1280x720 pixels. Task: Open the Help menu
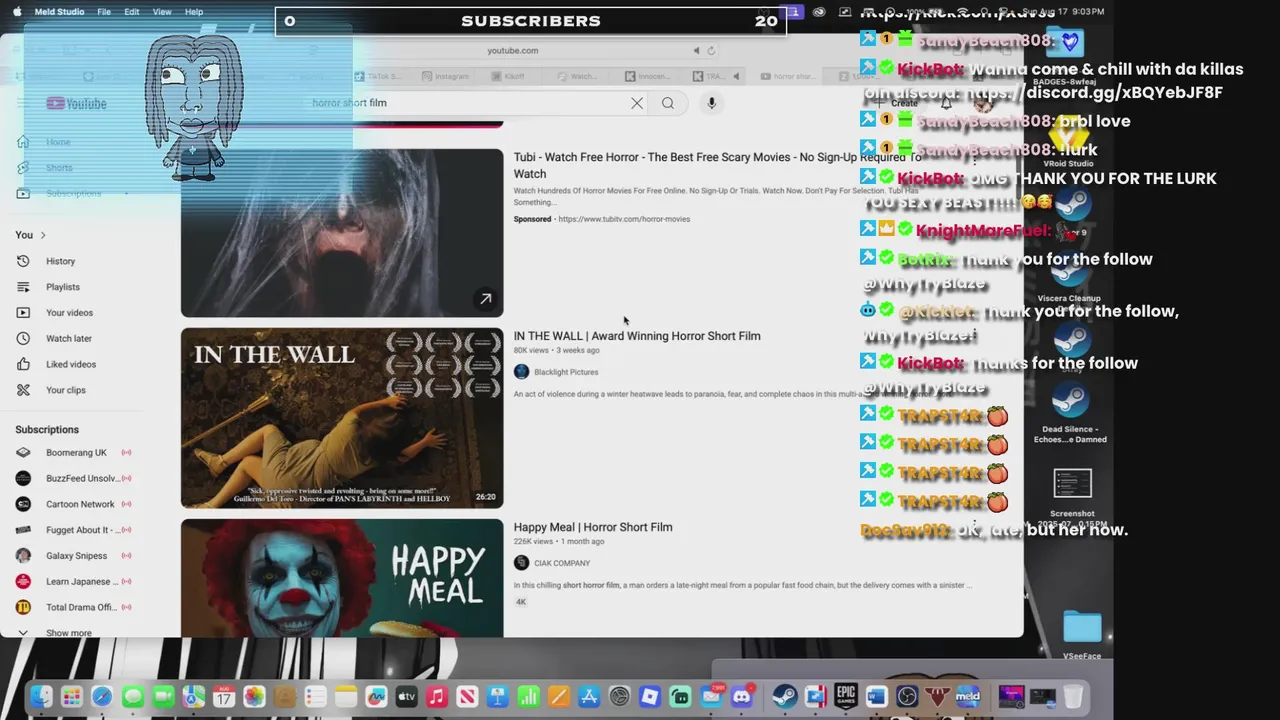click(x=194, y=12)
